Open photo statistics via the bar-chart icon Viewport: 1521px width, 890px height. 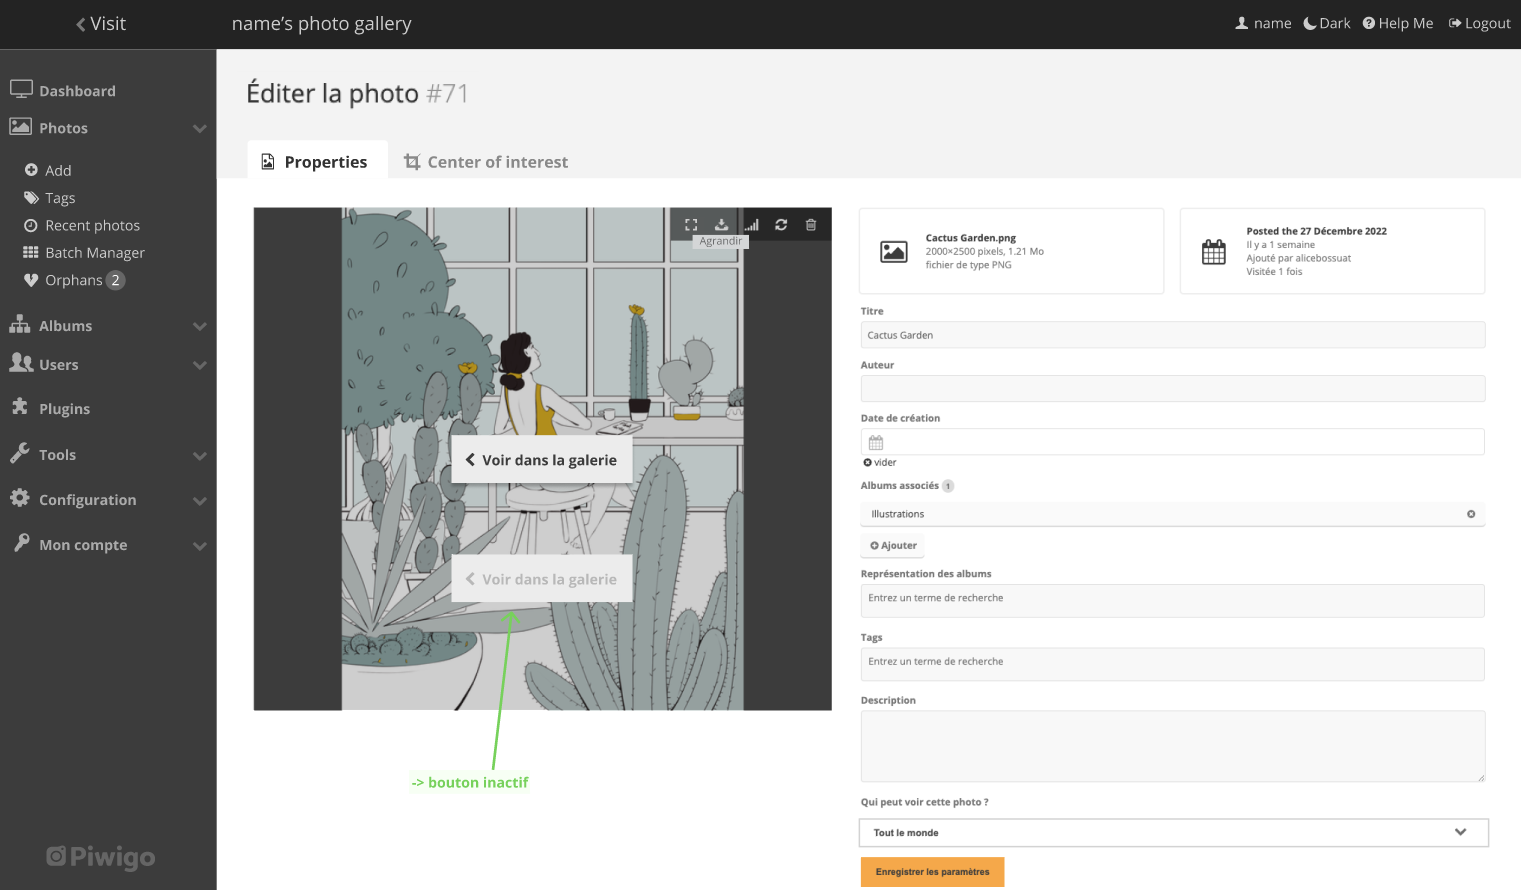pyautogui.click(x=751, y=224)
